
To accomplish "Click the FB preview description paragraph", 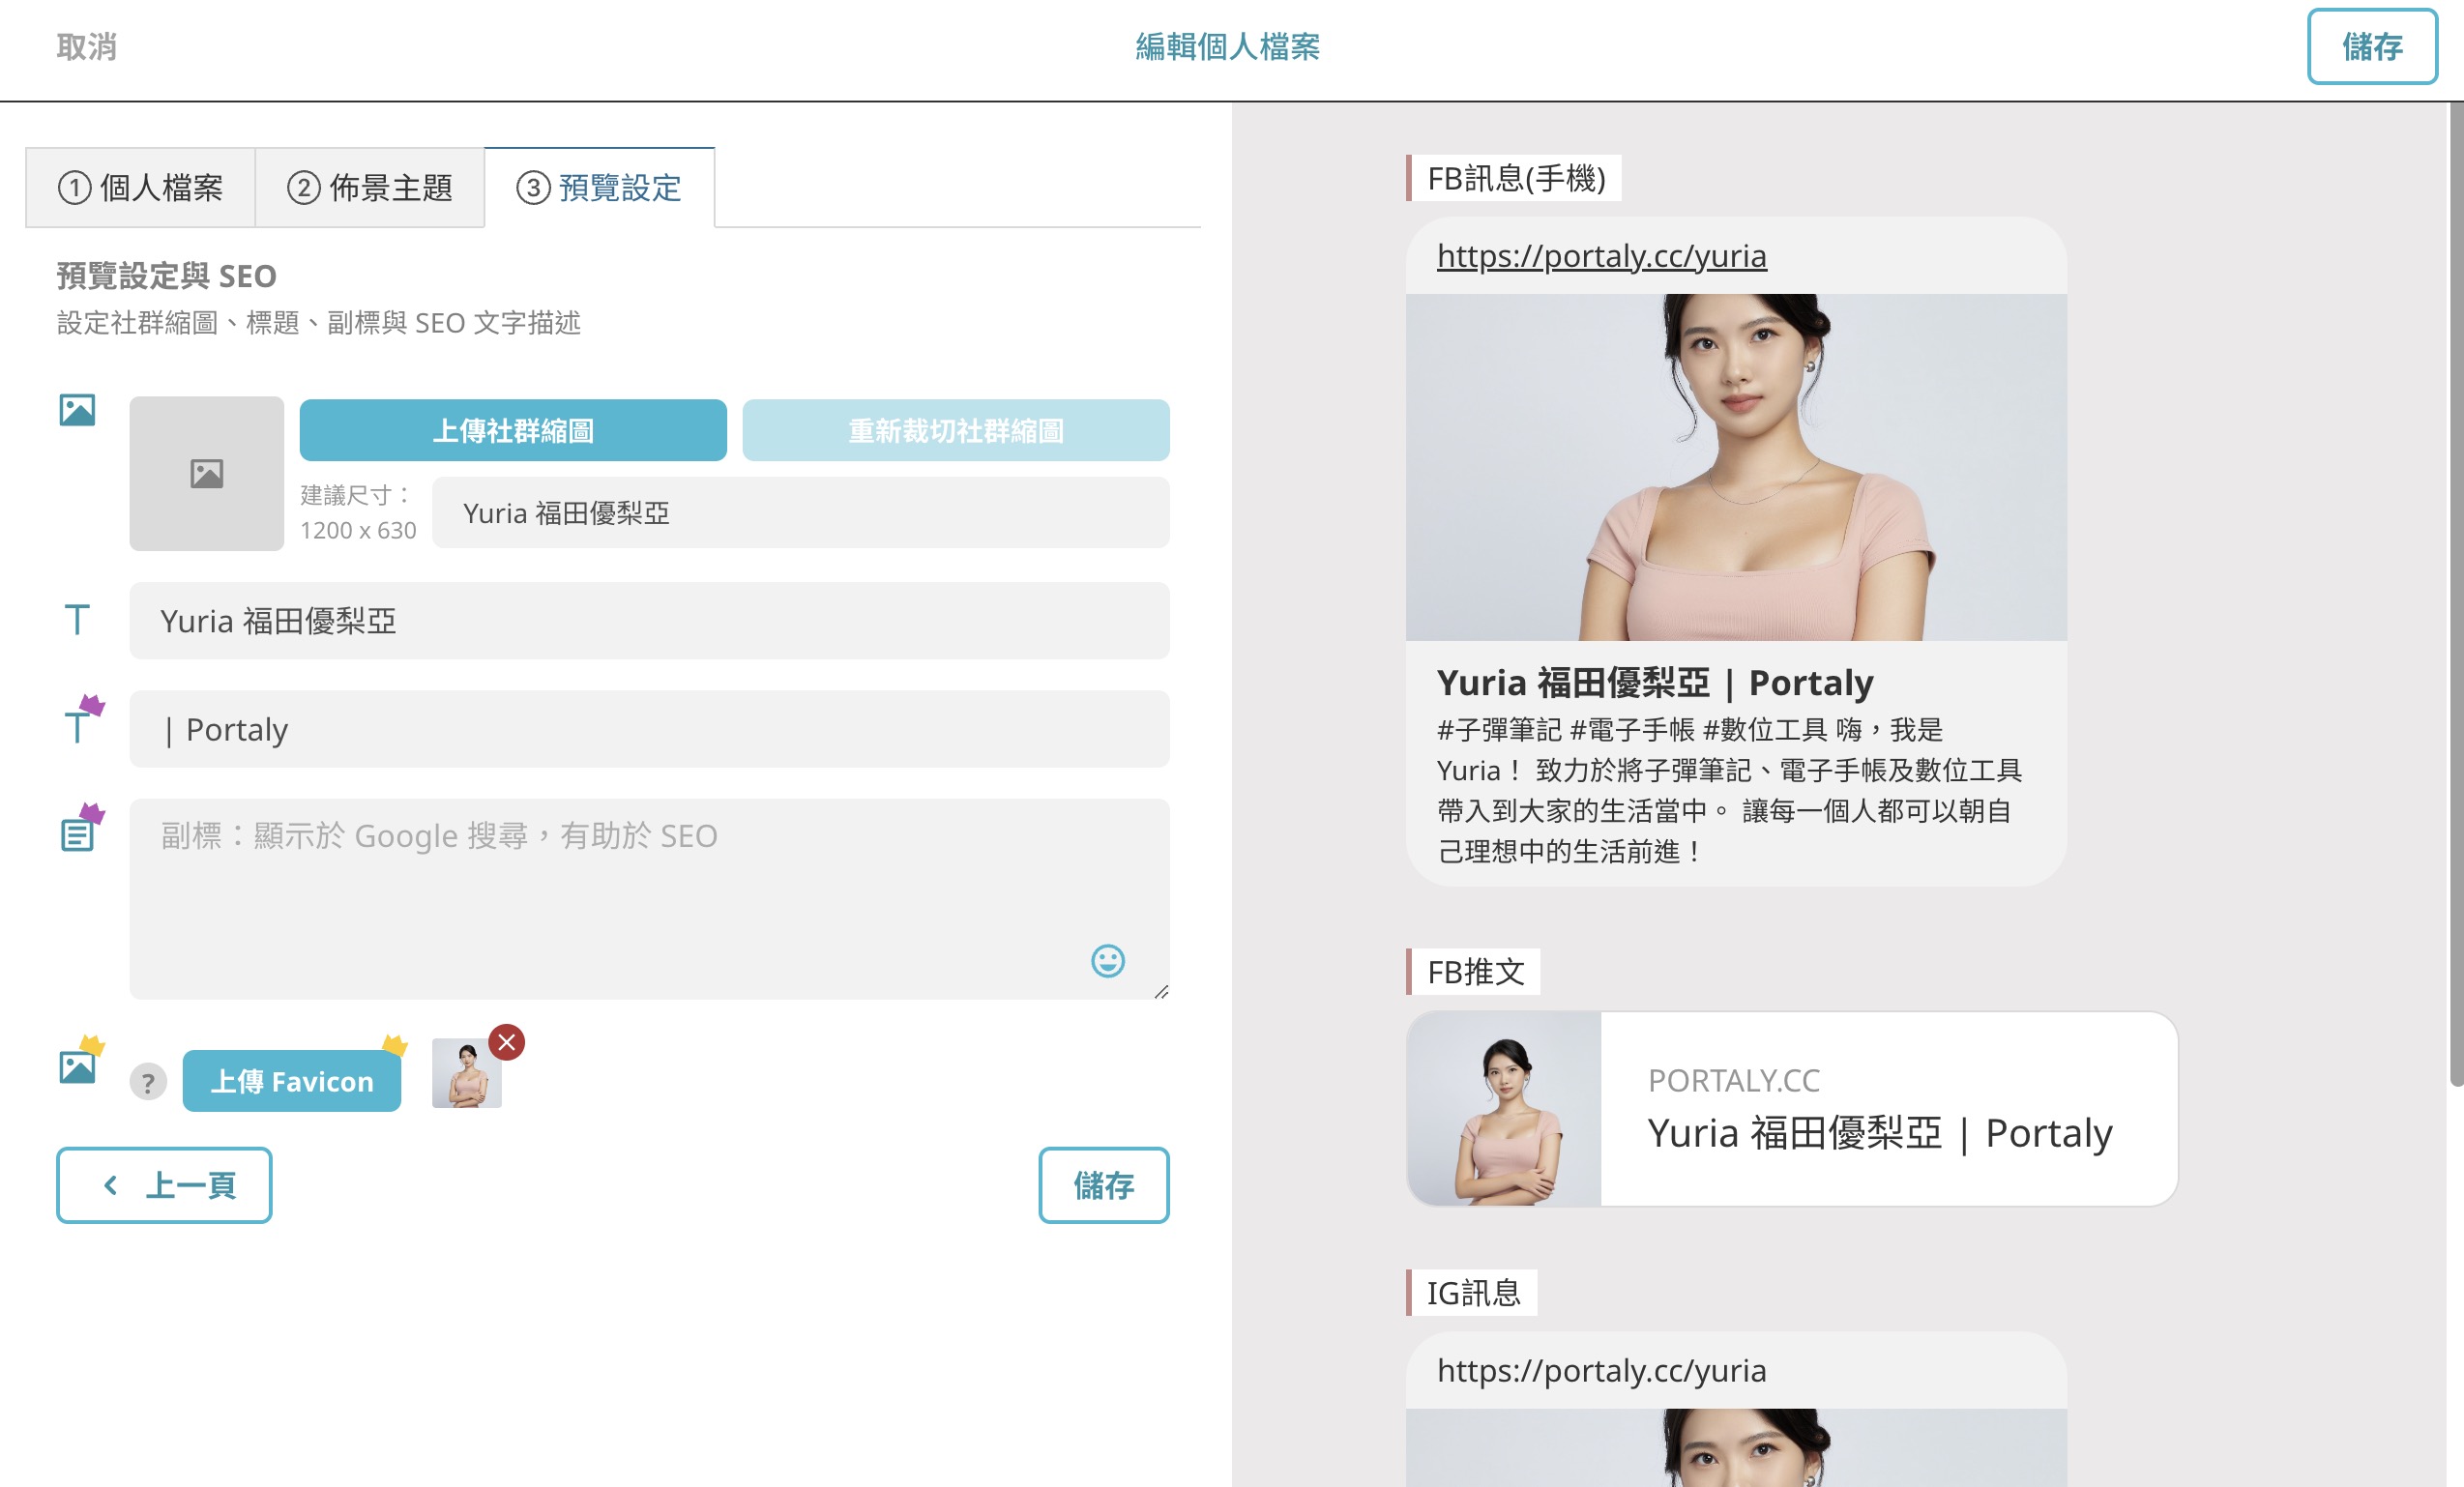I will tap(1730, 790).
